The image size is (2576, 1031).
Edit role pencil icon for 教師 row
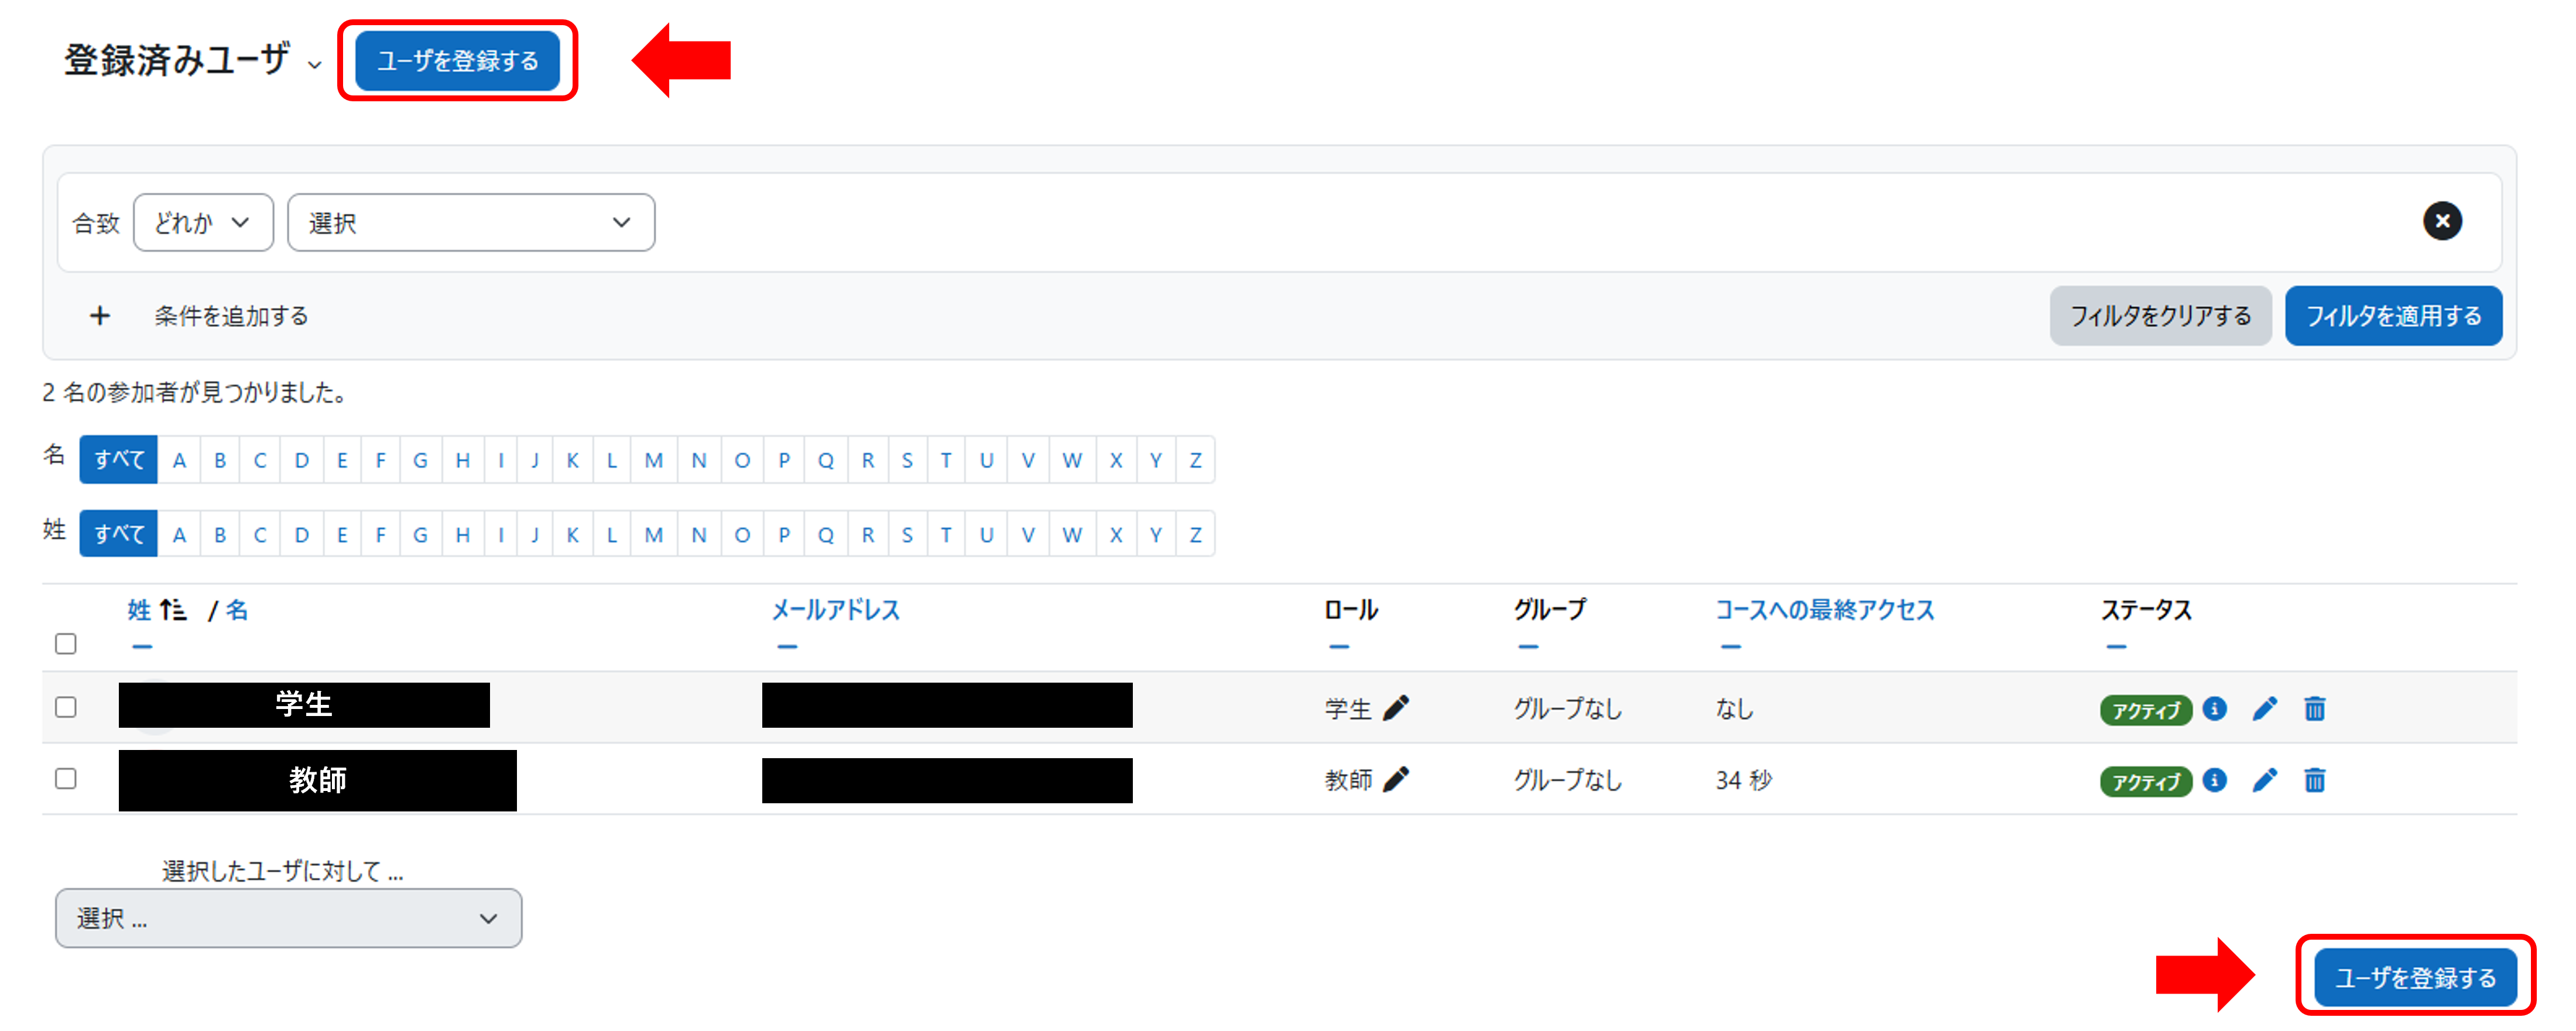(x=1396, y=779)
